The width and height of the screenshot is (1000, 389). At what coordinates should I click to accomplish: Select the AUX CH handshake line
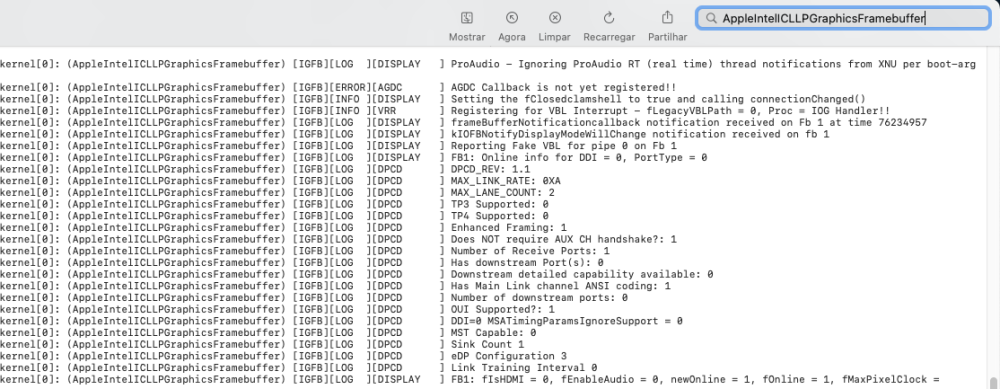[x=339, y=239]
